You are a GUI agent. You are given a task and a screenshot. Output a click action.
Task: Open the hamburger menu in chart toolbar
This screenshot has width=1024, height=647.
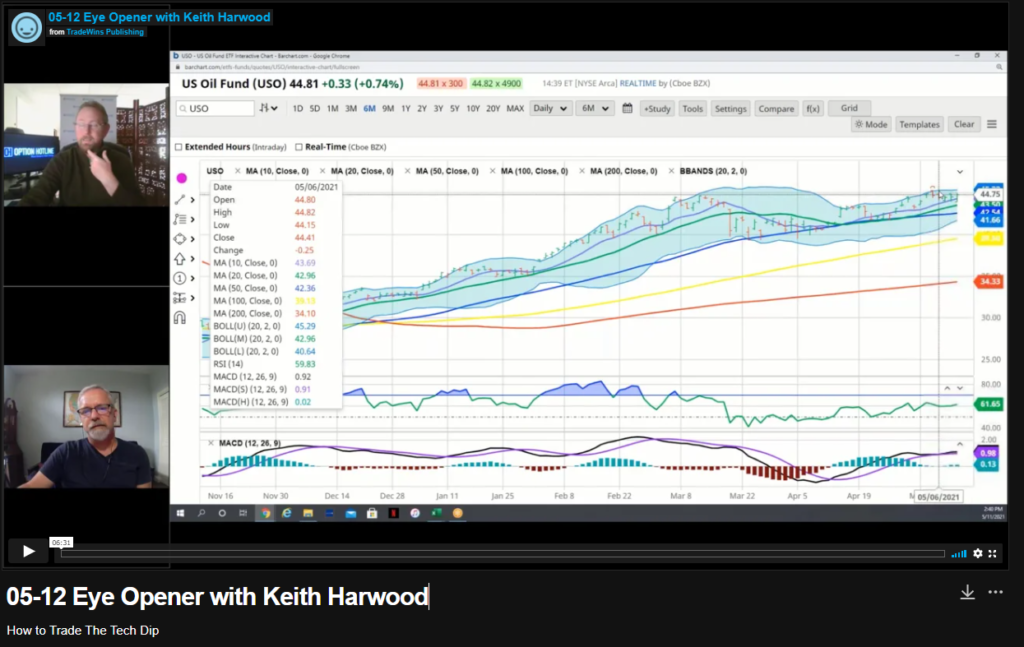pos(992,125)
